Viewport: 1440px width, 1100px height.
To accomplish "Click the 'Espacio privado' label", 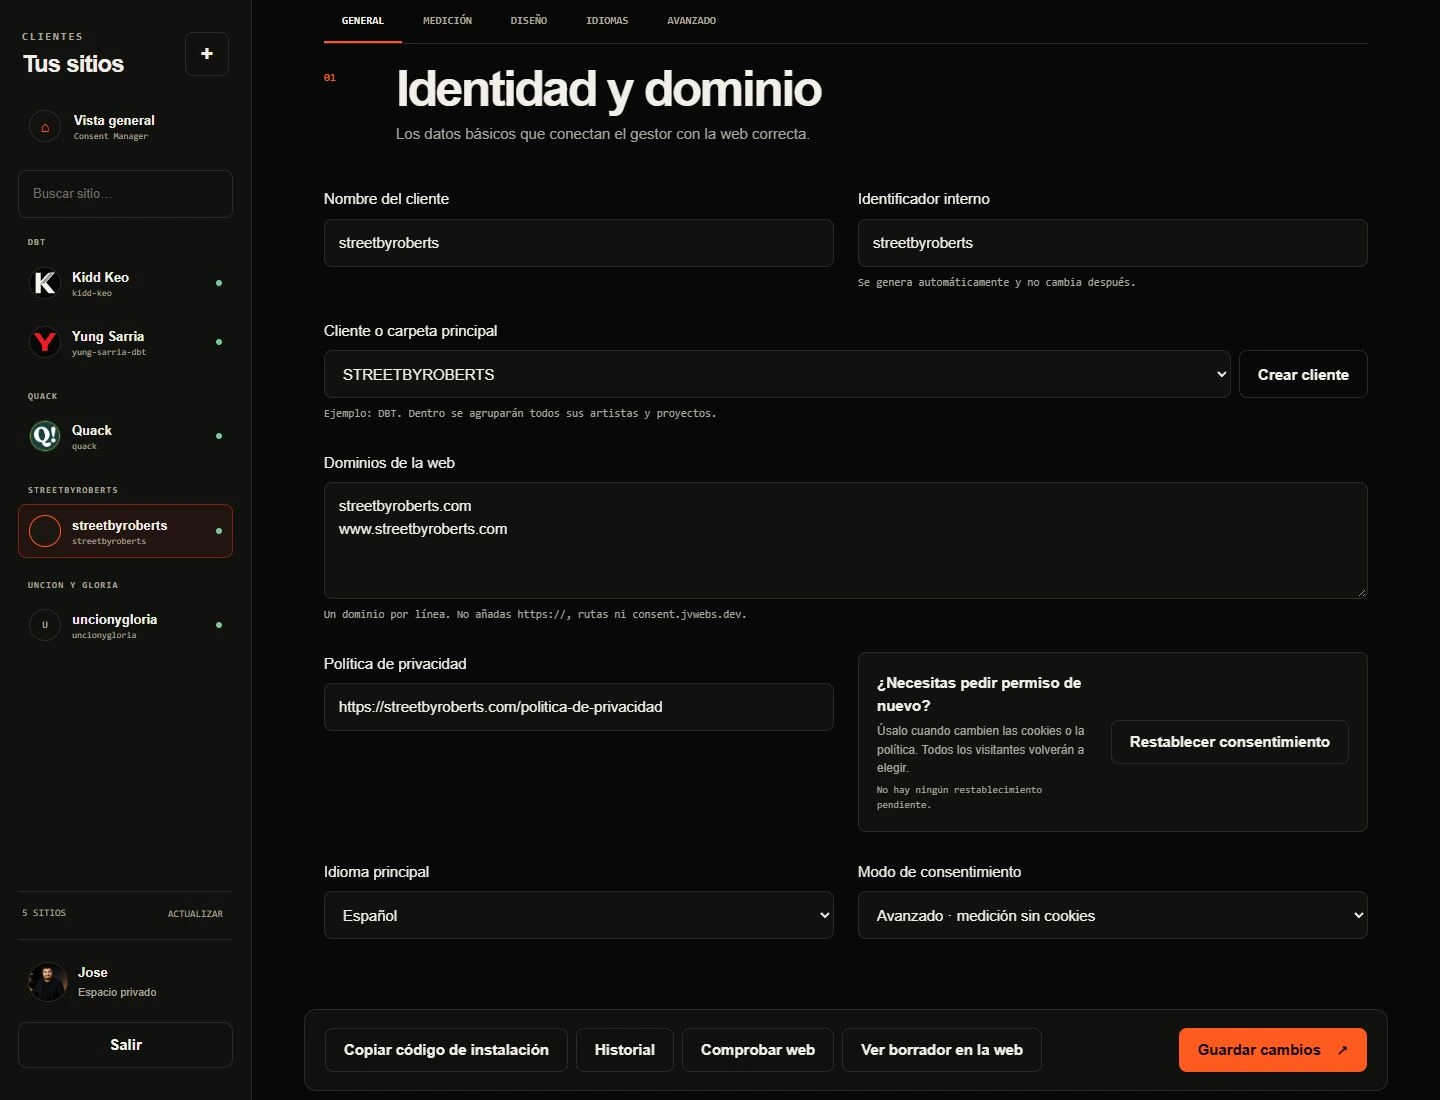I will point(117,993).
